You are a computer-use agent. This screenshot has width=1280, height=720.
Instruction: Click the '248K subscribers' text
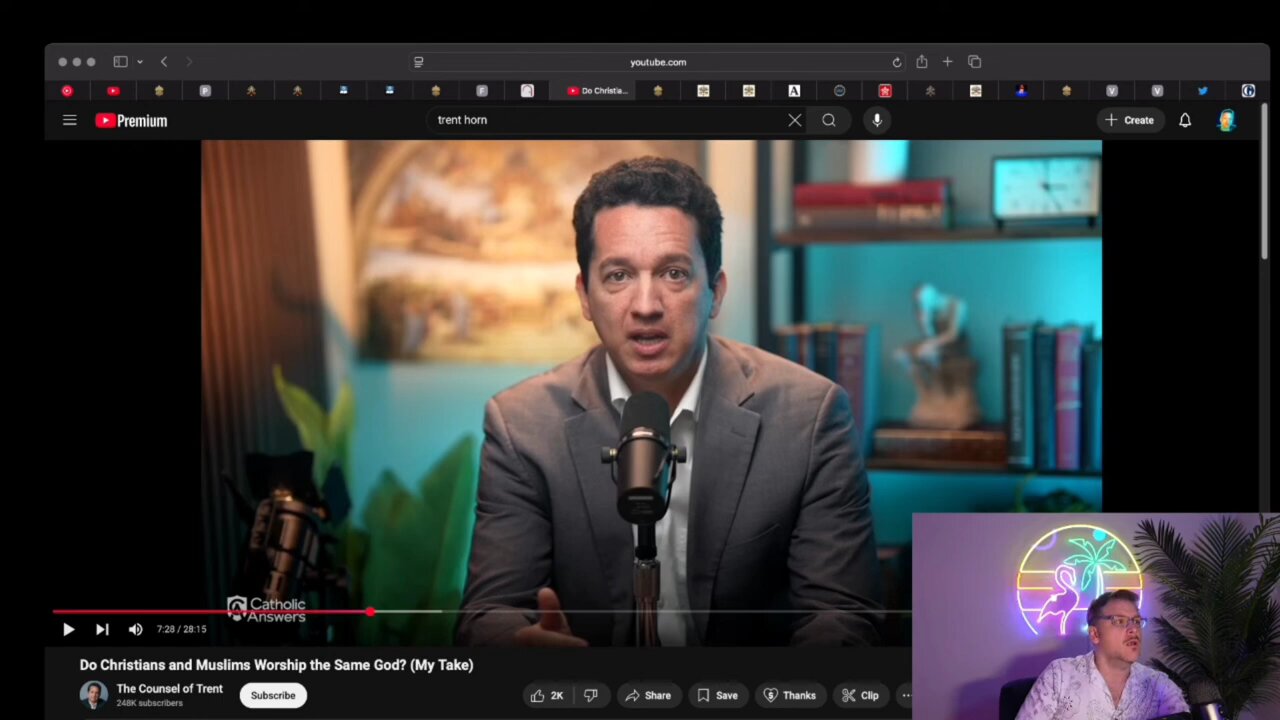point(150,703)
